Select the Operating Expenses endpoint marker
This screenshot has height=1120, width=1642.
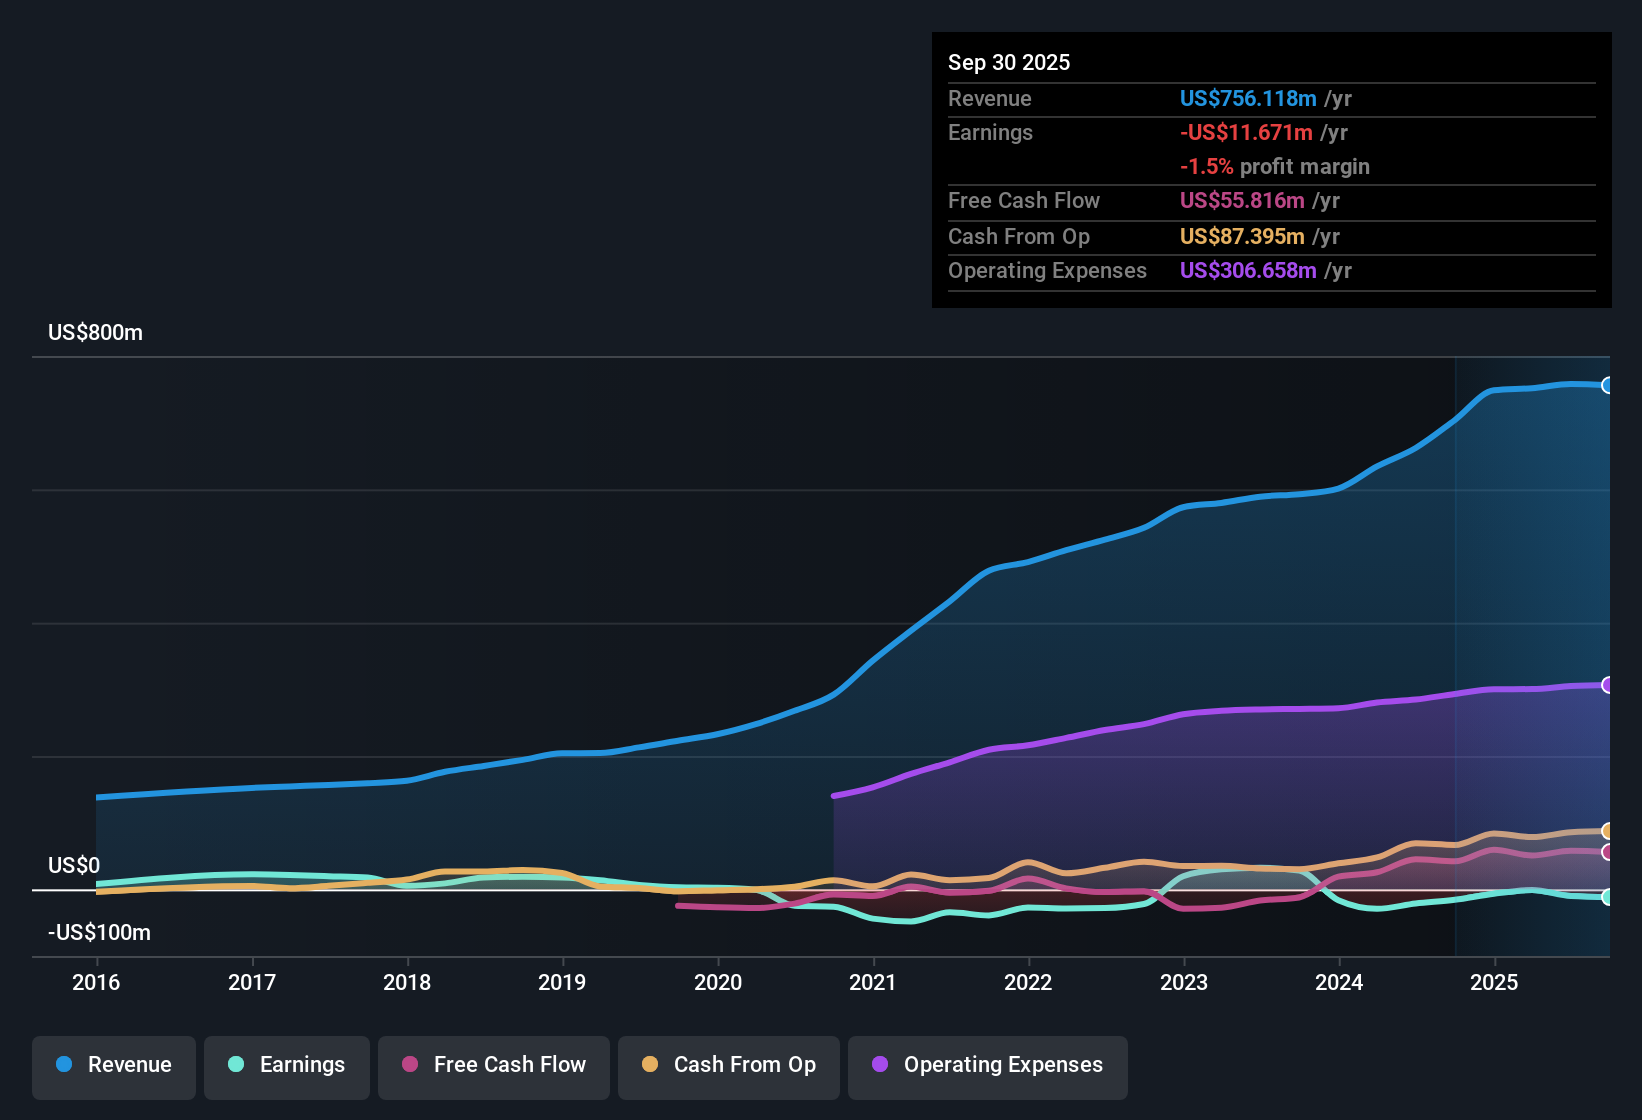1607,685
